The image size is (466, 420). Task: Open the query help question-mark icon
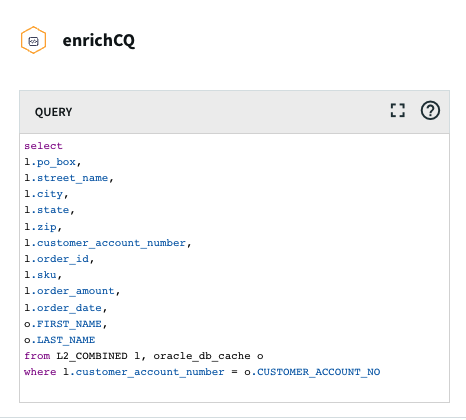(x=430, y=110)
